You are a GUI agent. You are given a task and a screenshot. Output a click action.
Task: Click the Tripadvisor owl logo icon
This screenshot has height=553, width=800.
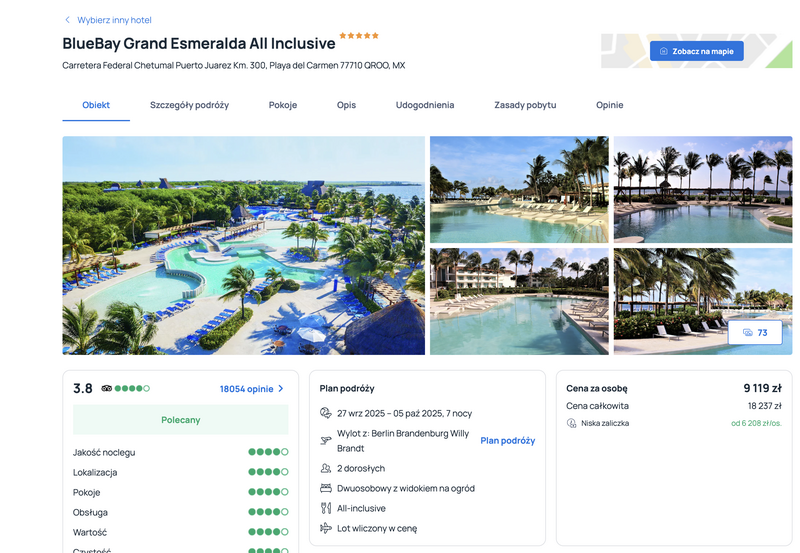[107, 388]
